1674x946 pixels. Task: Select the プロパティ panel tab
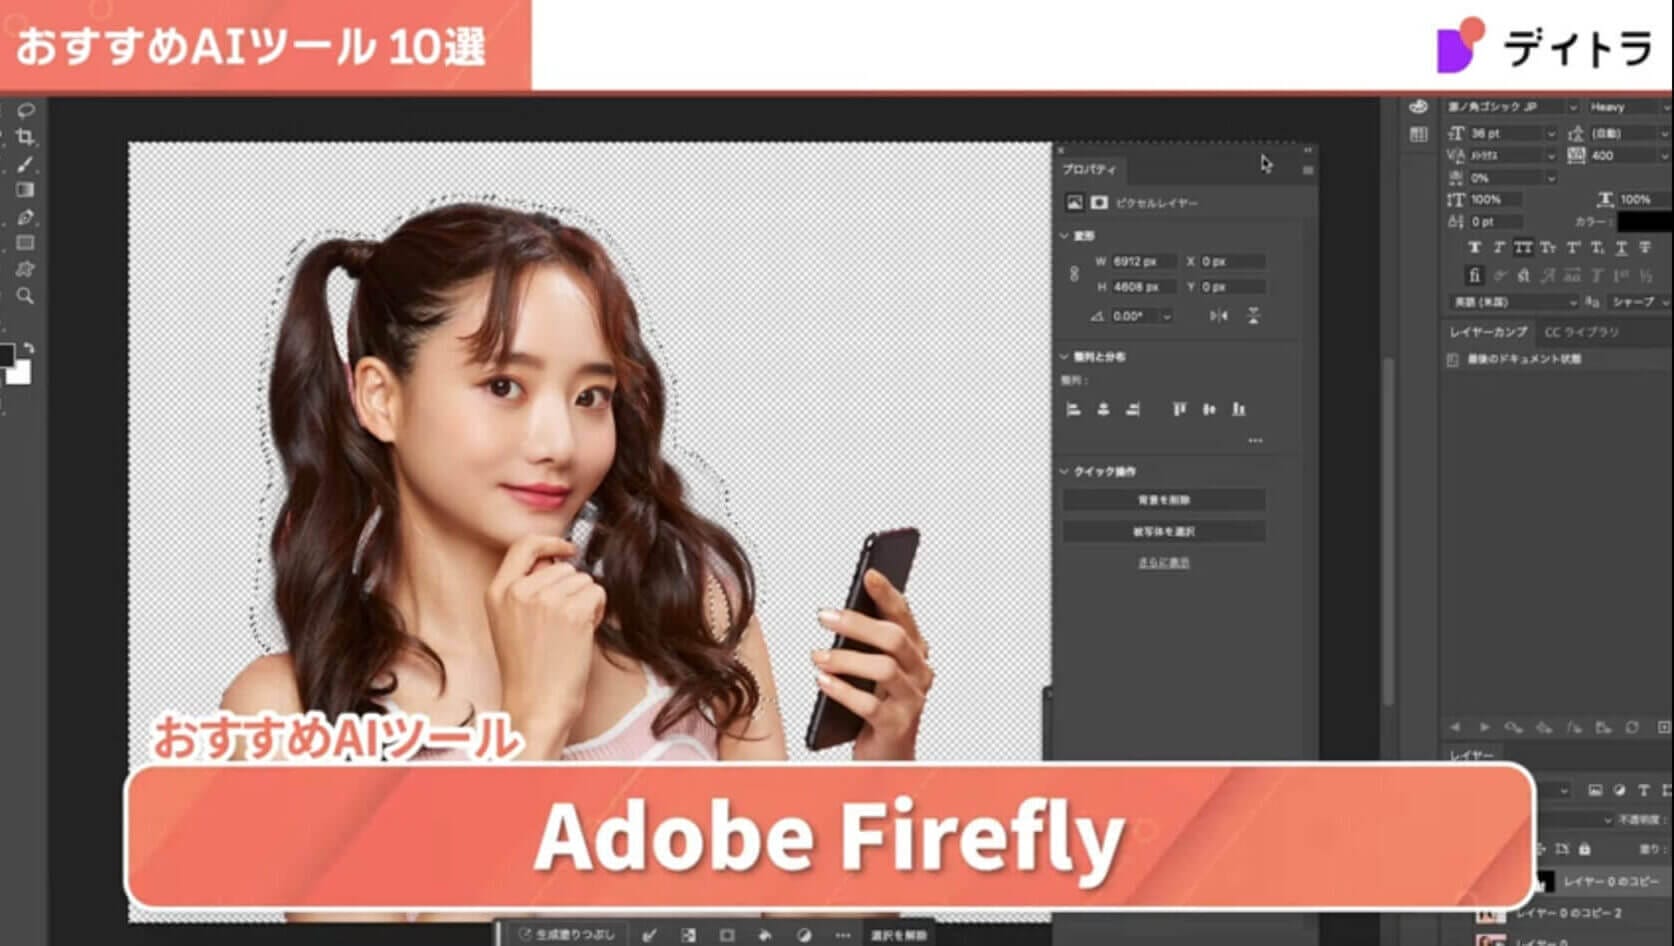click(x=1089, y=170)
